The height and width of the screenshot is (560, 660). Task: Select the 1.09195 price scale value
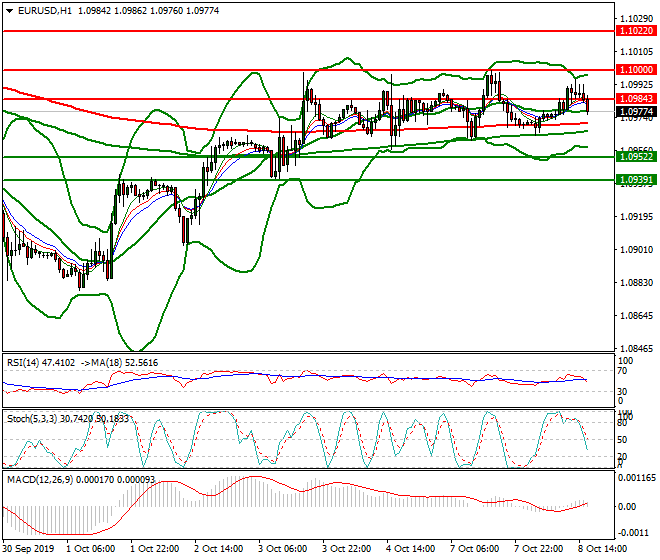tap(637, 216)
